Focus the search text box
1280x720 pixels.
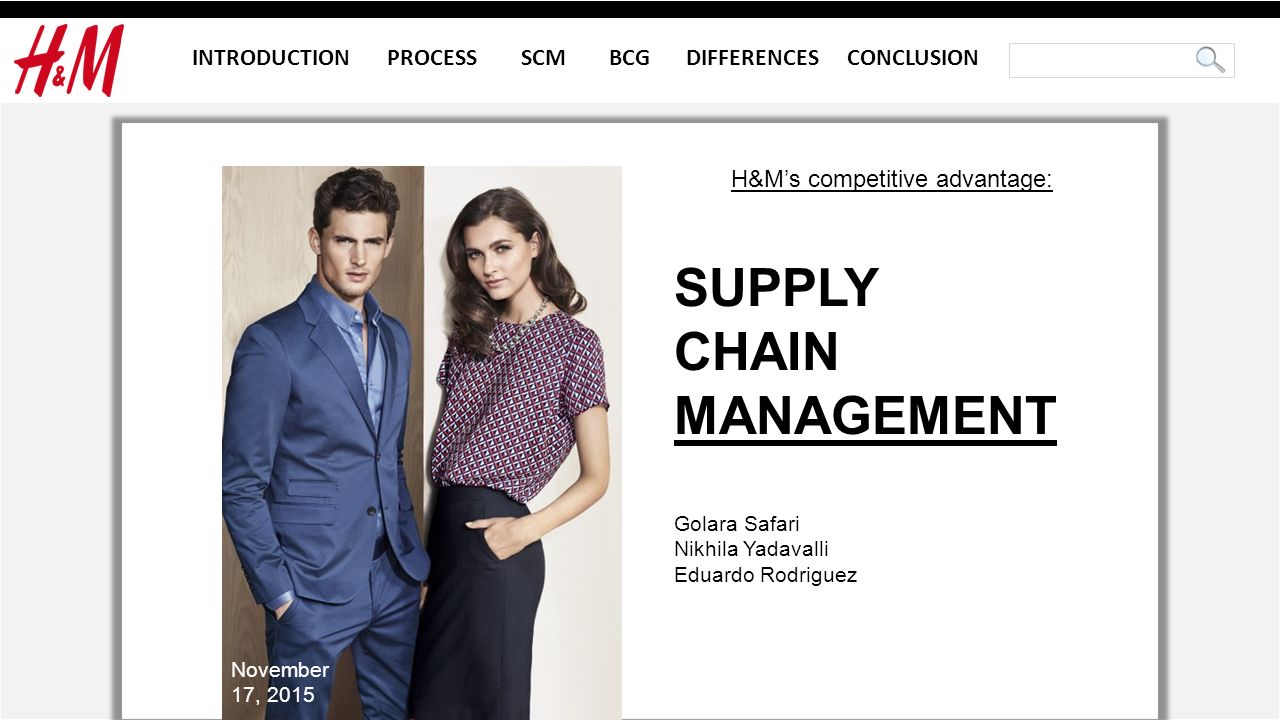[x=1121, y=60]
